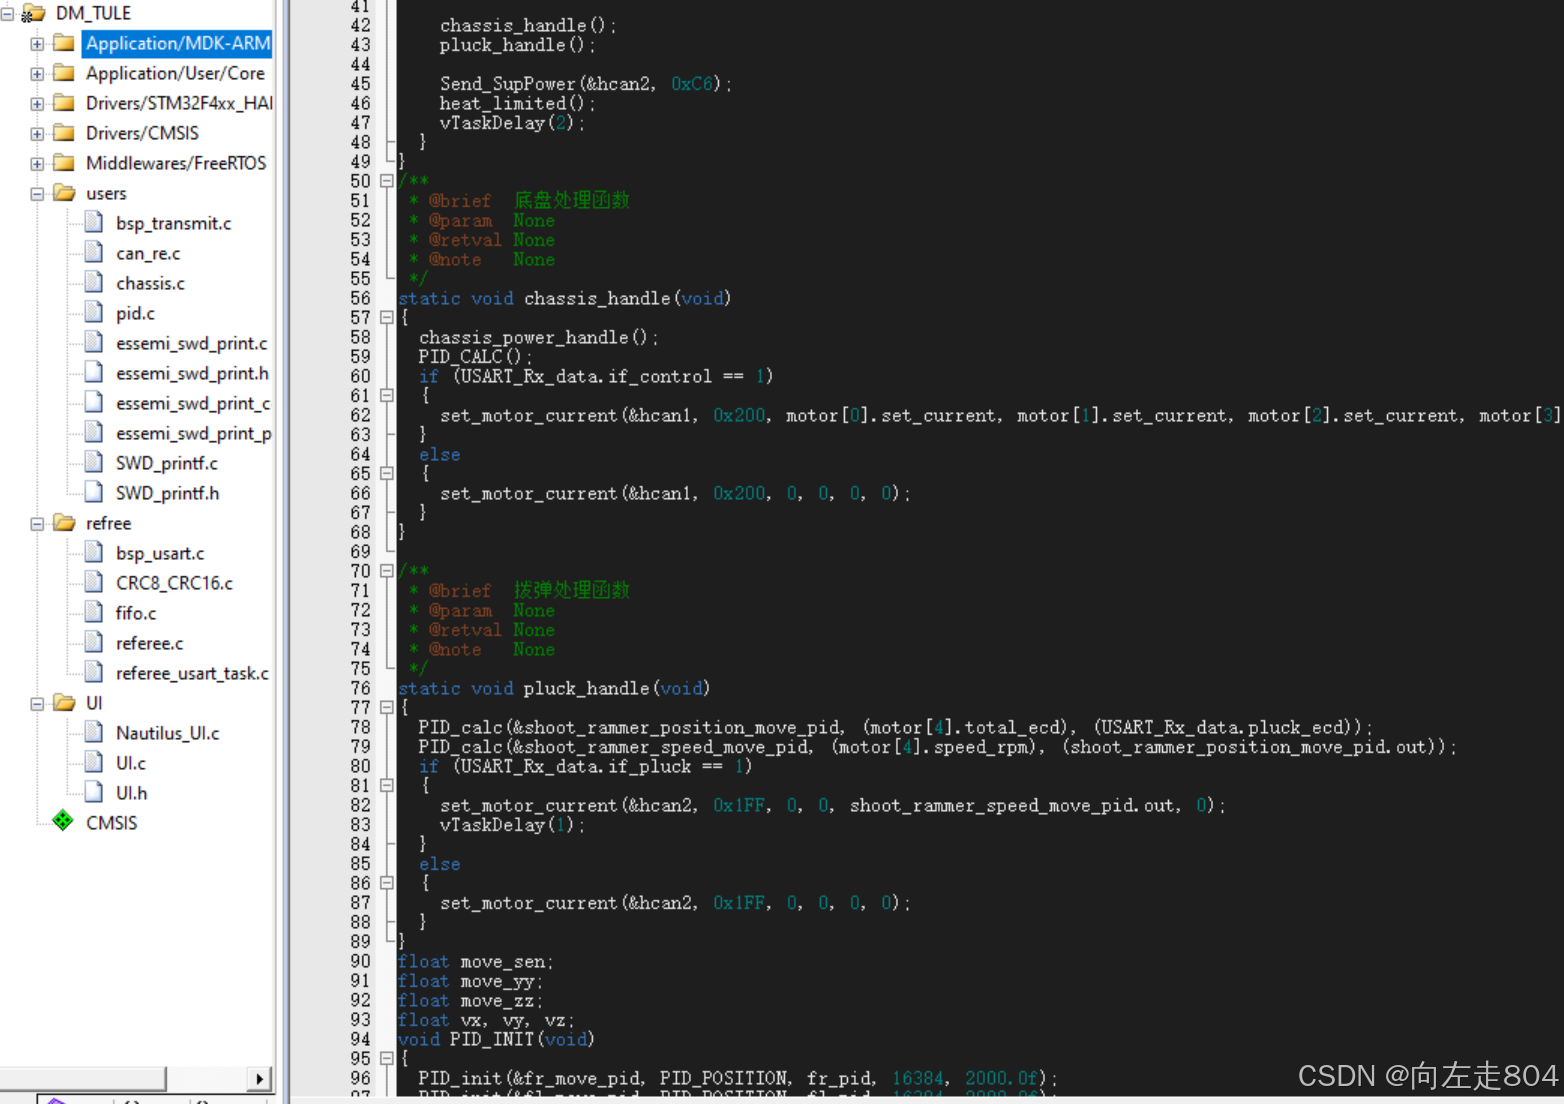Viewport: 1564px width, 1104px height.
Task: Collapse the refree group
Action: (x=37, y=524)
